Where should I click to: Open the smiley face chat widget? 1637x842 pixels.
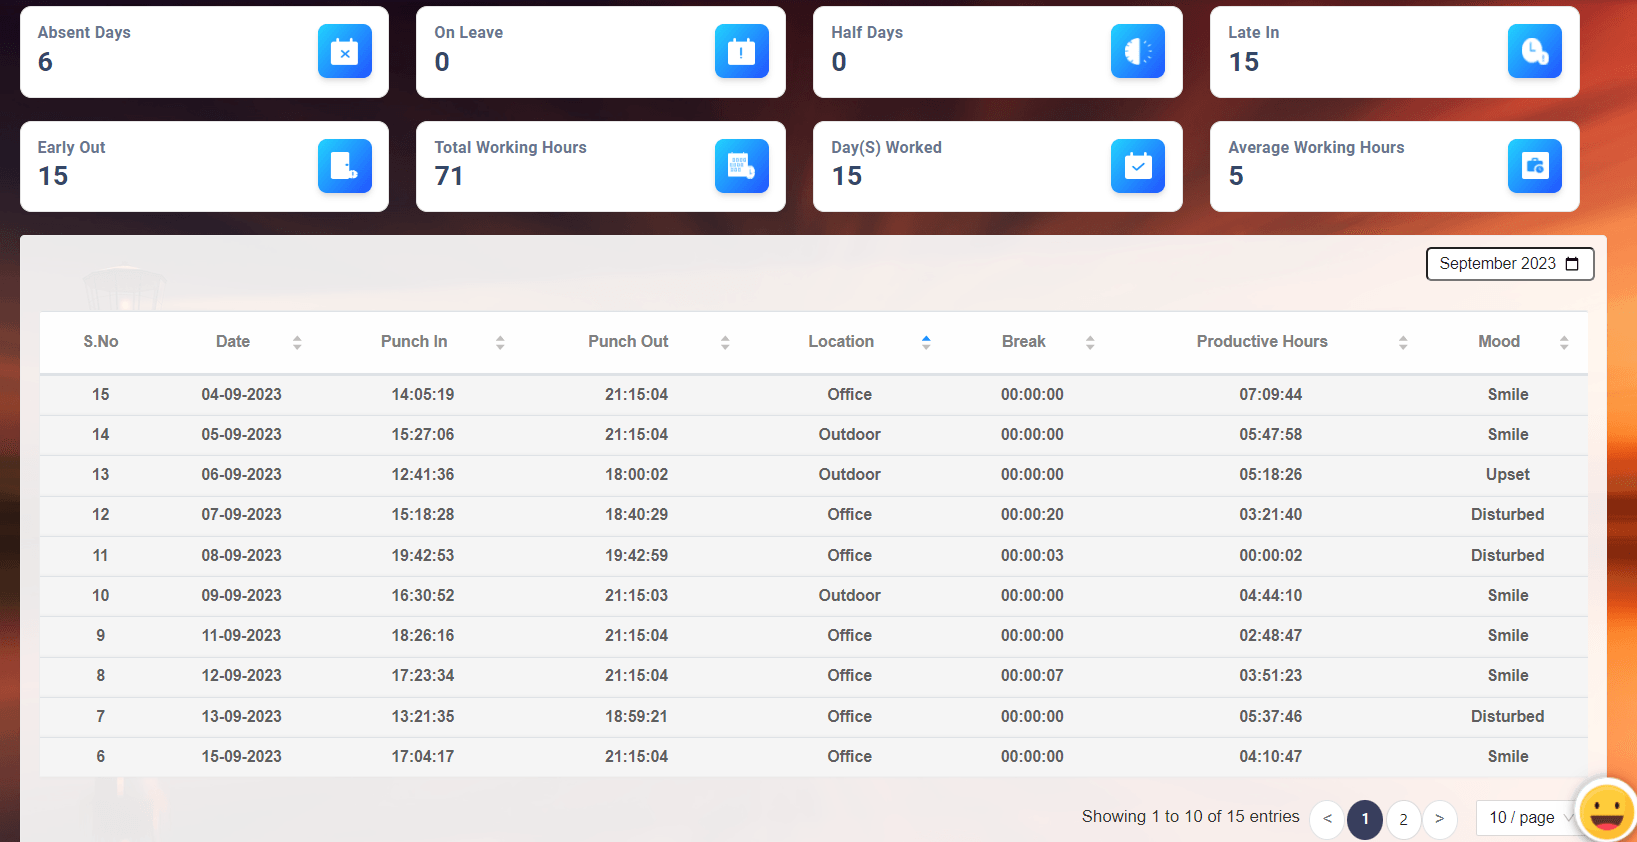(1606, 810)
